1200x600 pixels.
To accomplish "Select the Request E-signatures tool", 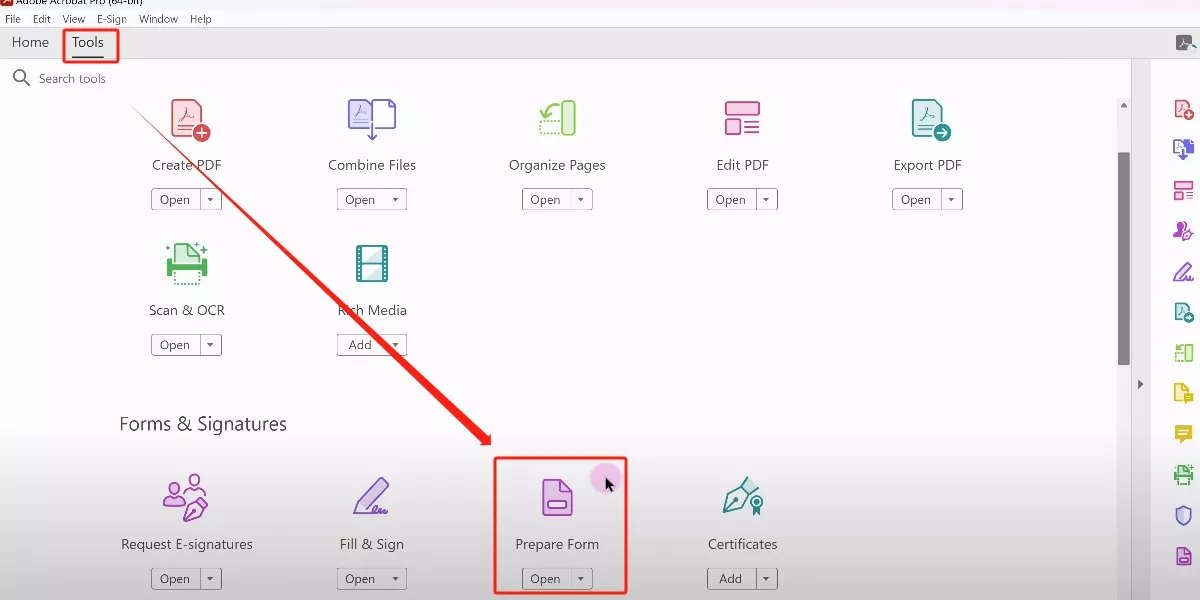I will (x=186, y=515).
